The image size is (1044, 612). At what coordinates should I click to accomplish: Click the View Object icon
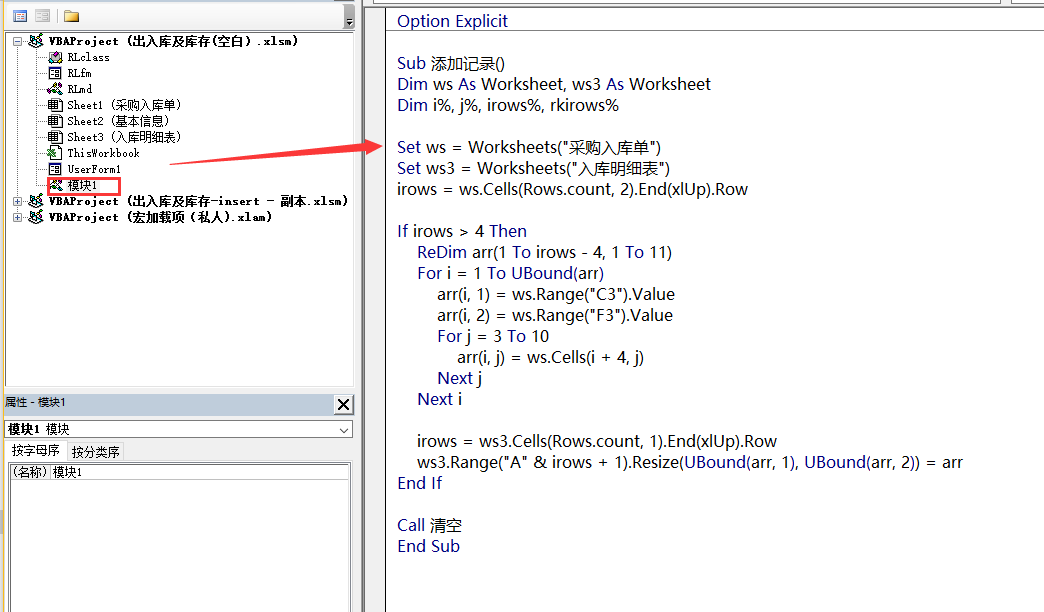(x=43, y=16)
